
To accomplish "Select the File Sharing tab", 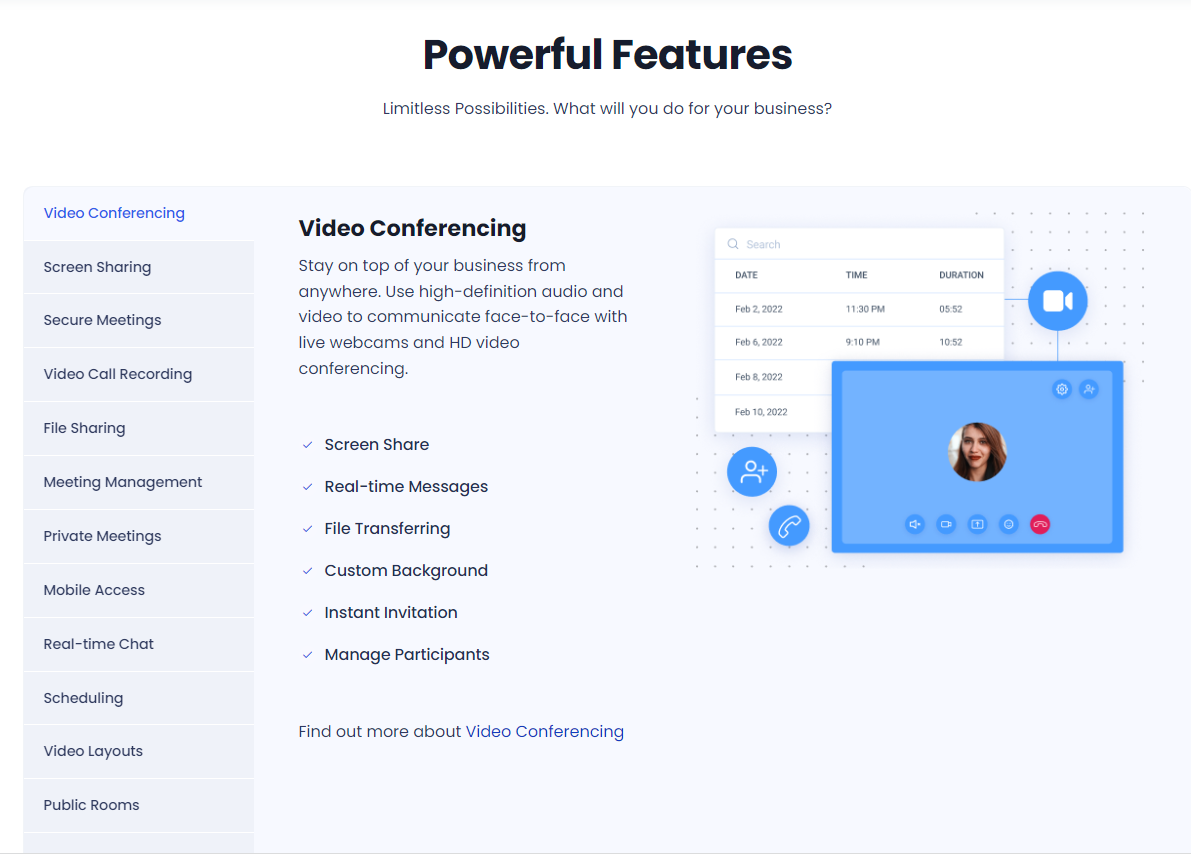I will [139, 428].
